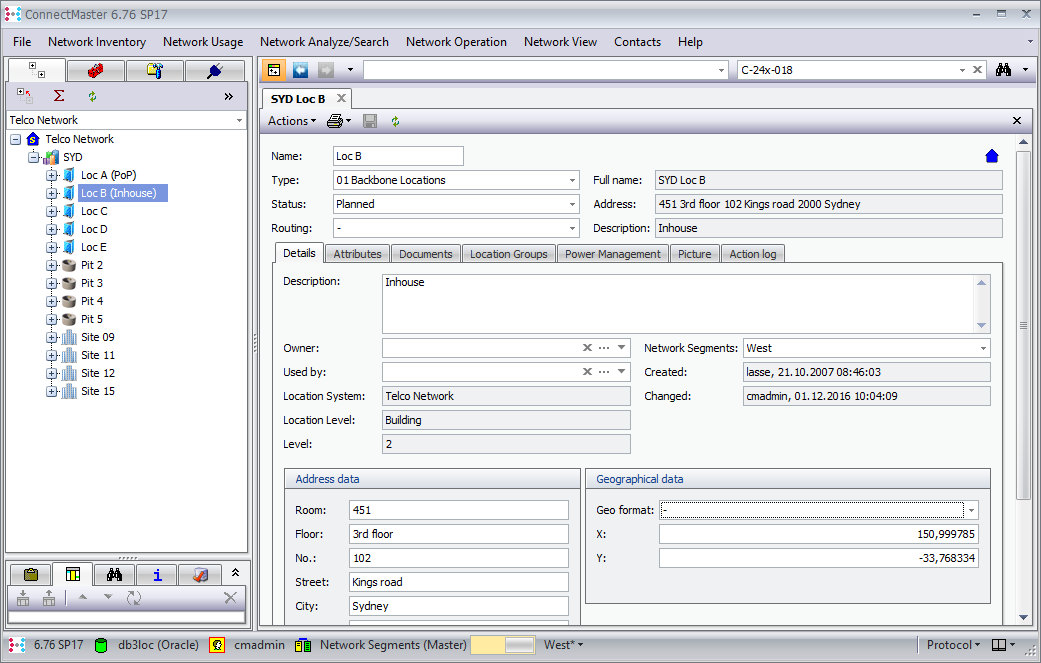Open the Type dropdown for Backbone Locations

tap(572, 180)
